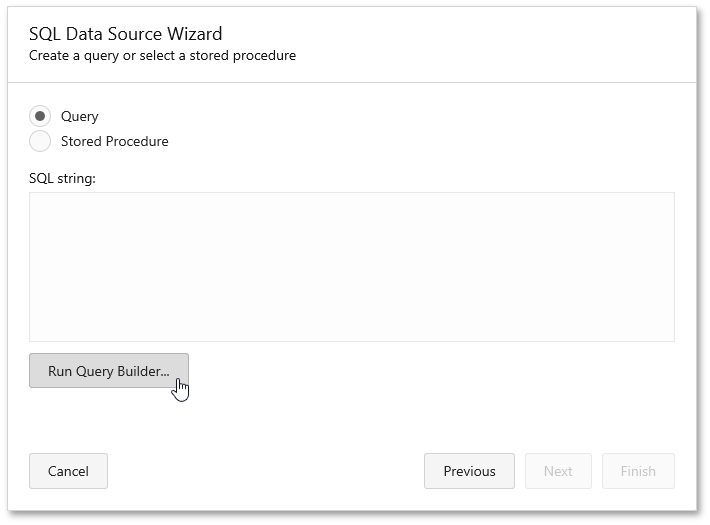Image resolution: width=710 pixels, height=525 pixels.
Task: Click the disabled Next button
Action: point(558,471)
